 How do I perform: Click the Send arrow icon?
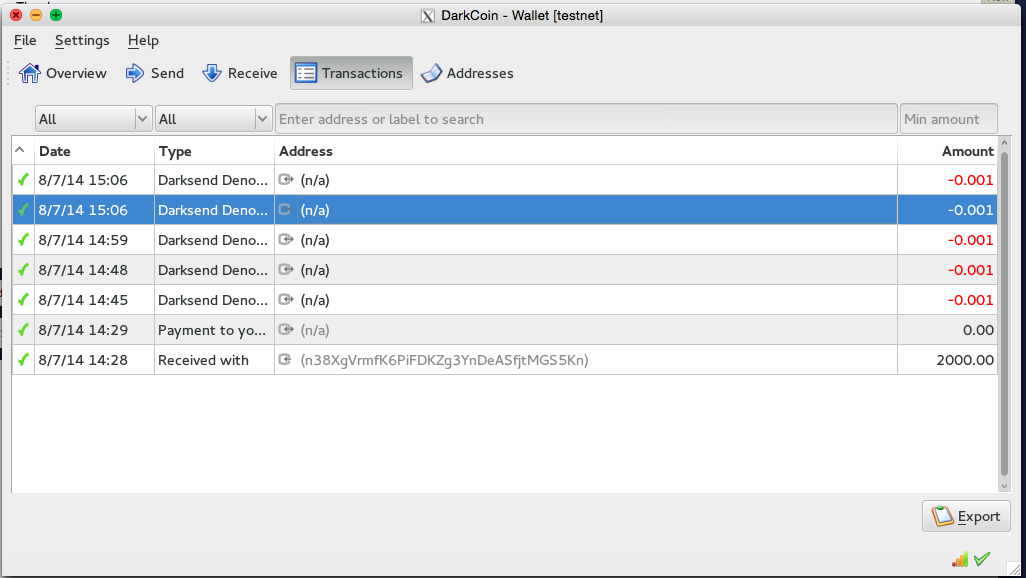135,73
